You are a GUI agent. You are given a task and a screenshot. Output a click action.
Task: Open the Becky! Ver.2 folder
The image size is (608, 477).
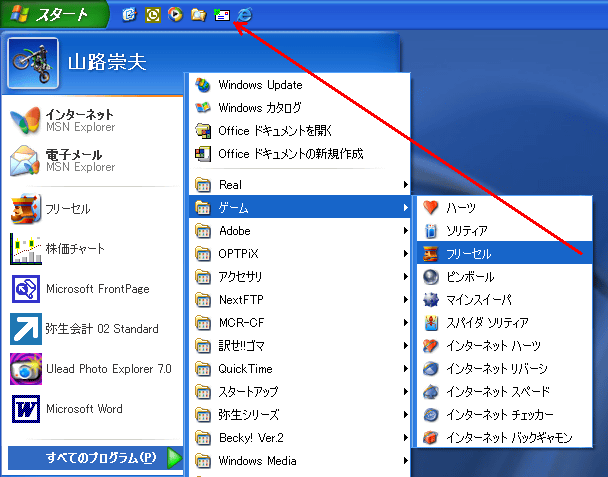(299, 437)
